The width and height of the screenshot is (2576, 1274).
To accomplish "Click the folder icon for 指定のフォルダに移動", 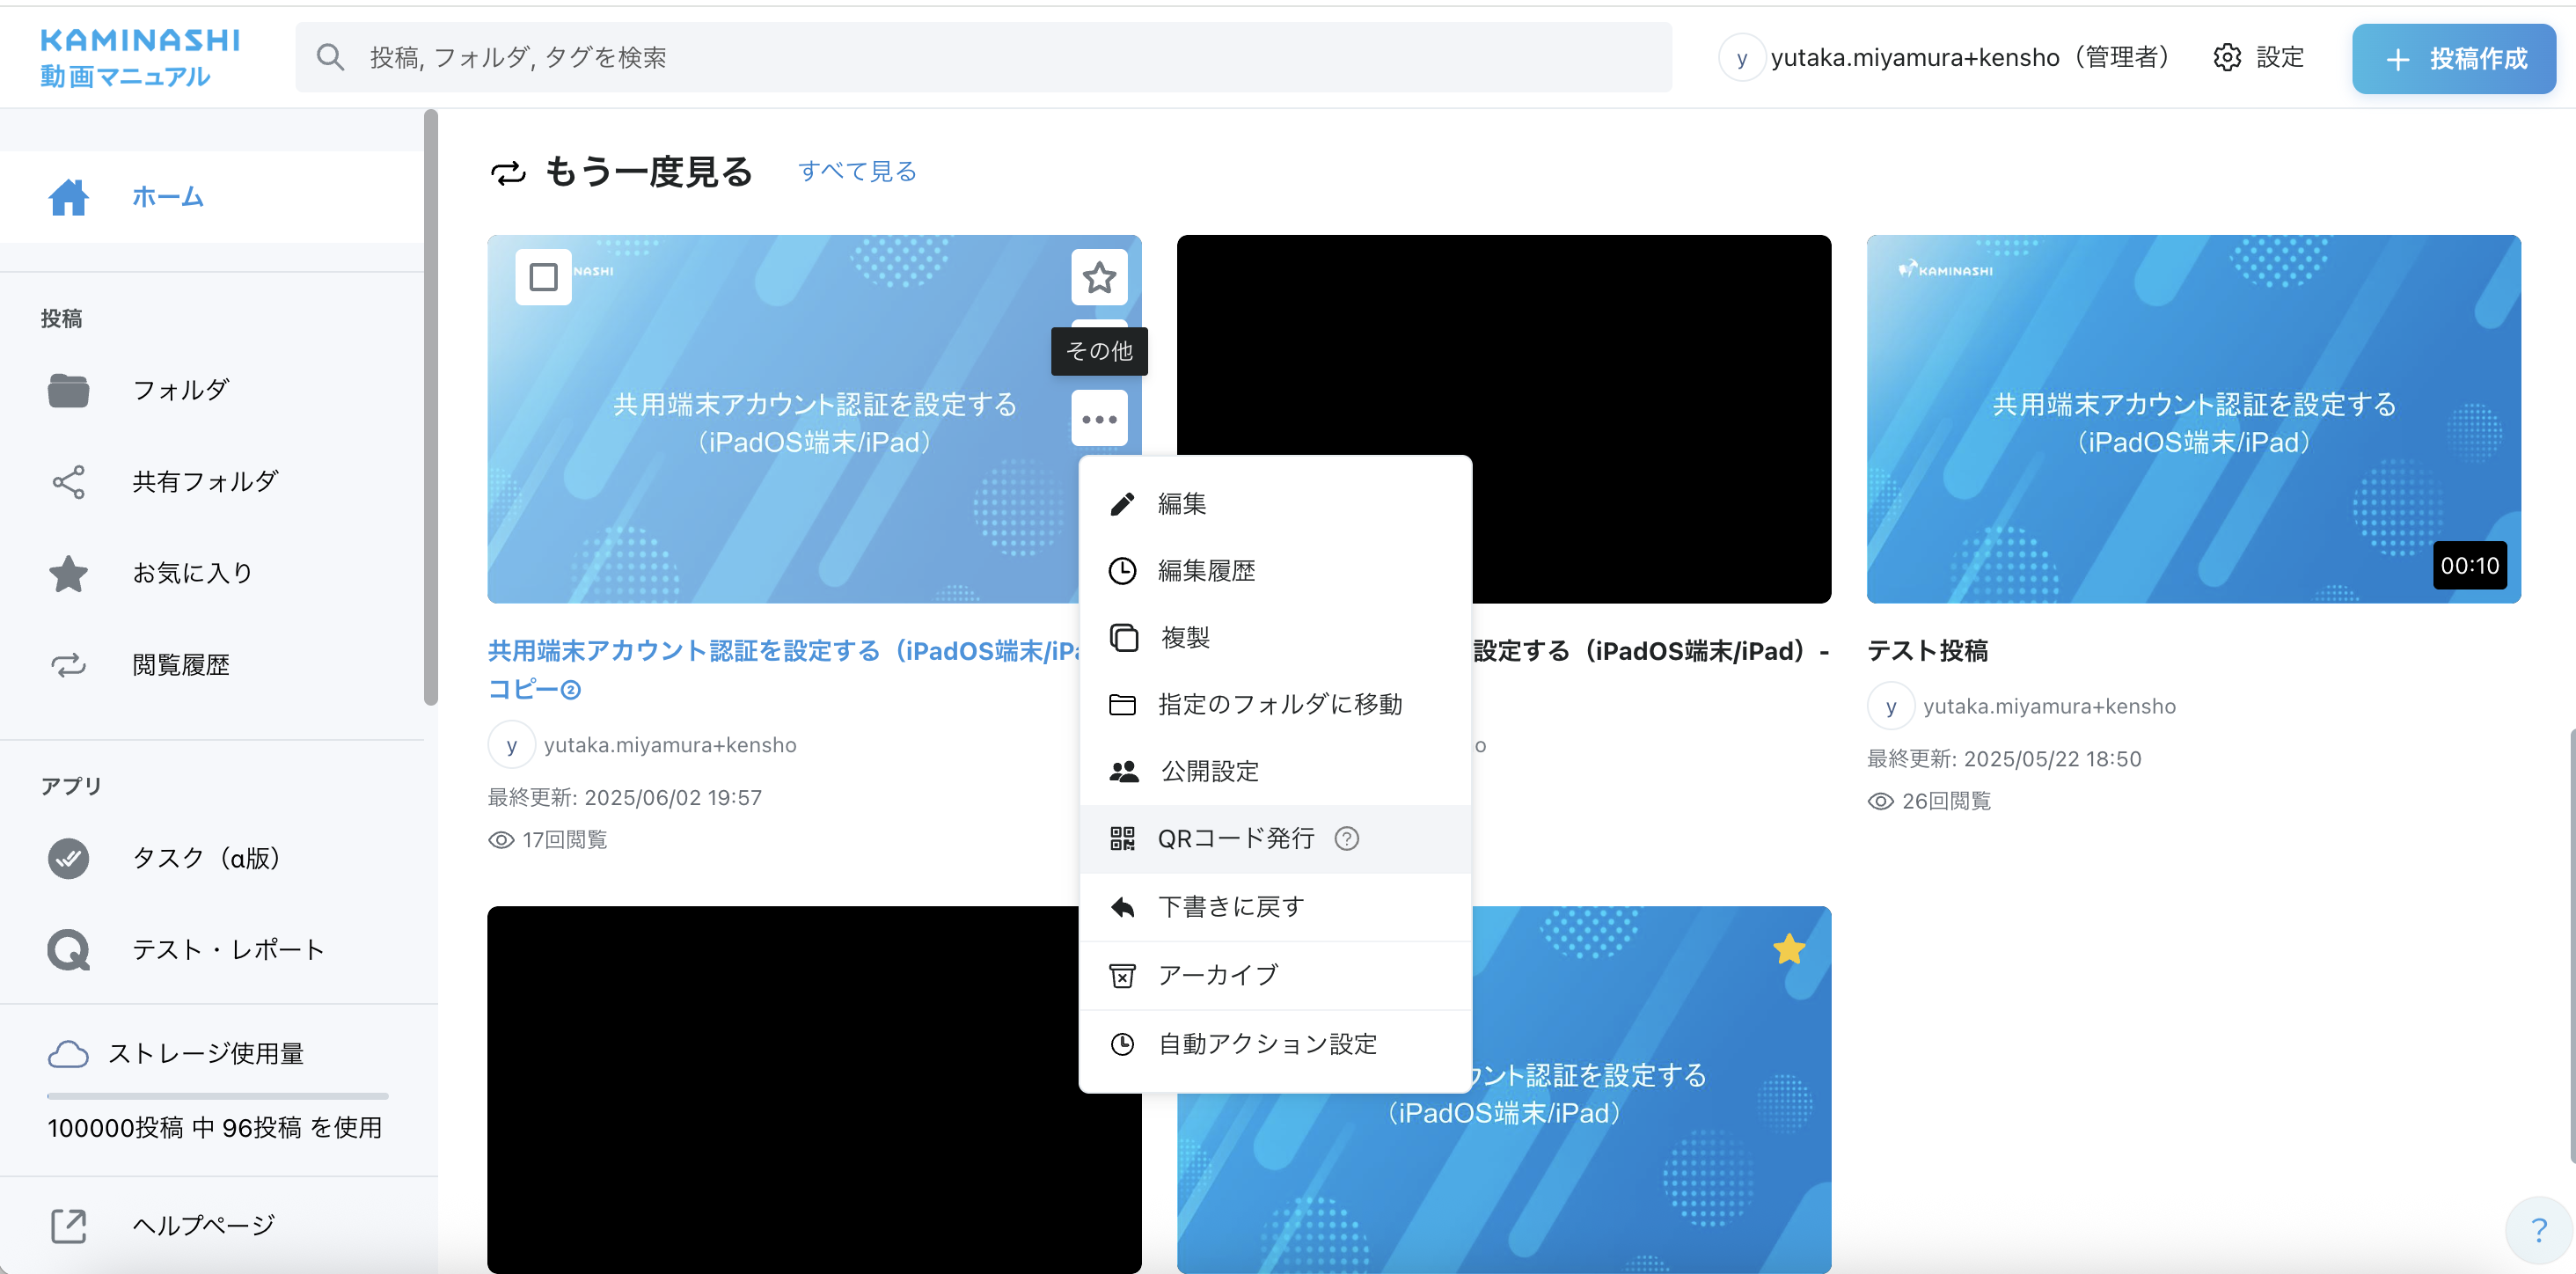I will pos(1122,705).
